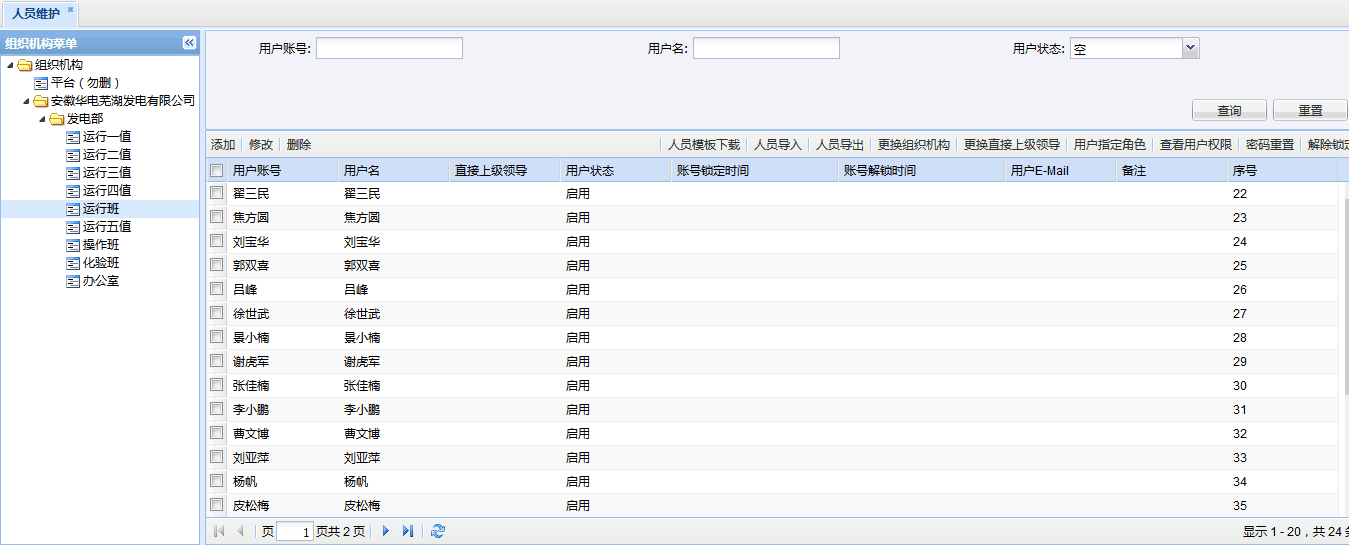This screenshot has height=545, width=1349.
Task: Collapse the 组织机构菜单 side panel
Action: [x=189, y=43]
